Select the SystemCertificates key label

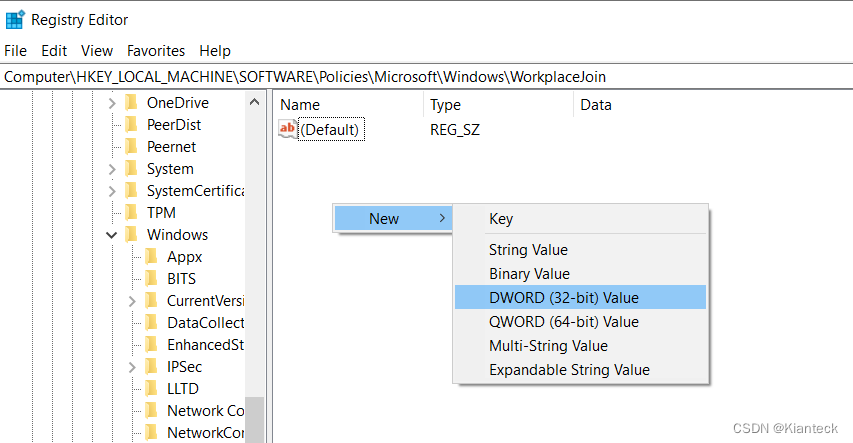click(x=195, y=190)
